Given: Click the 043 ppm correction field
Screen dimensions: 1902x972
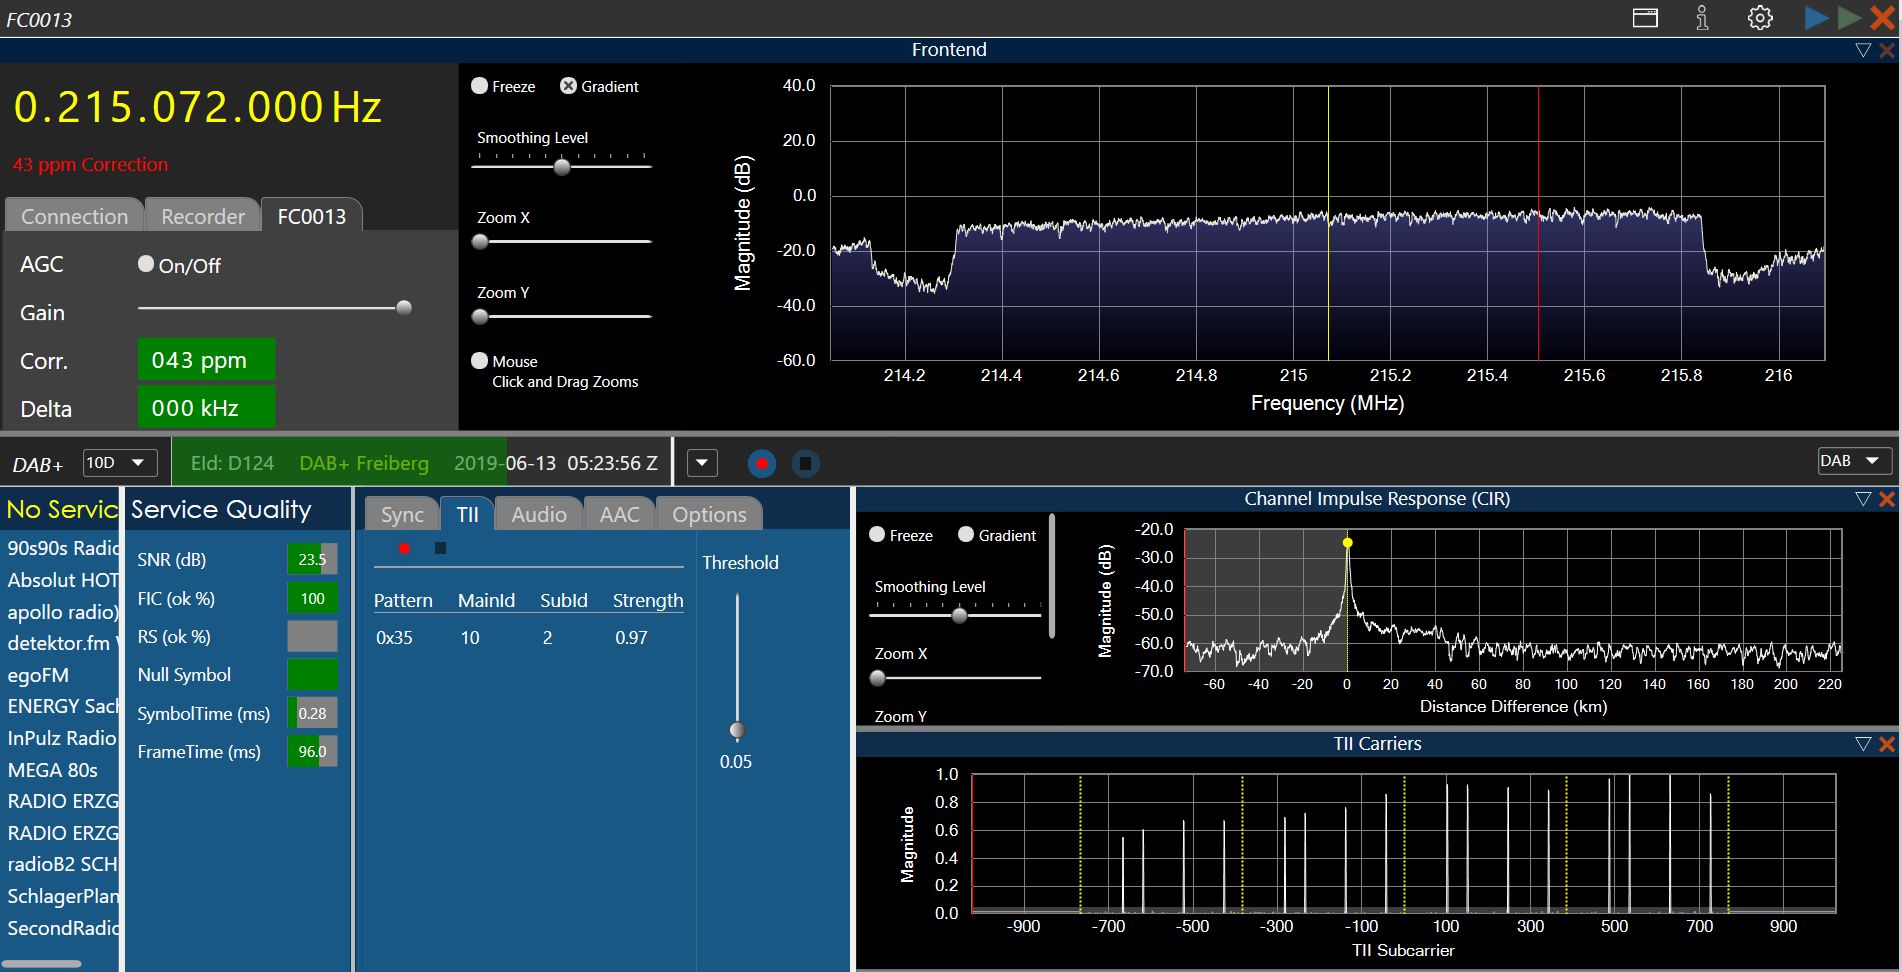Looking at the screenshot, I should [205, 360].
